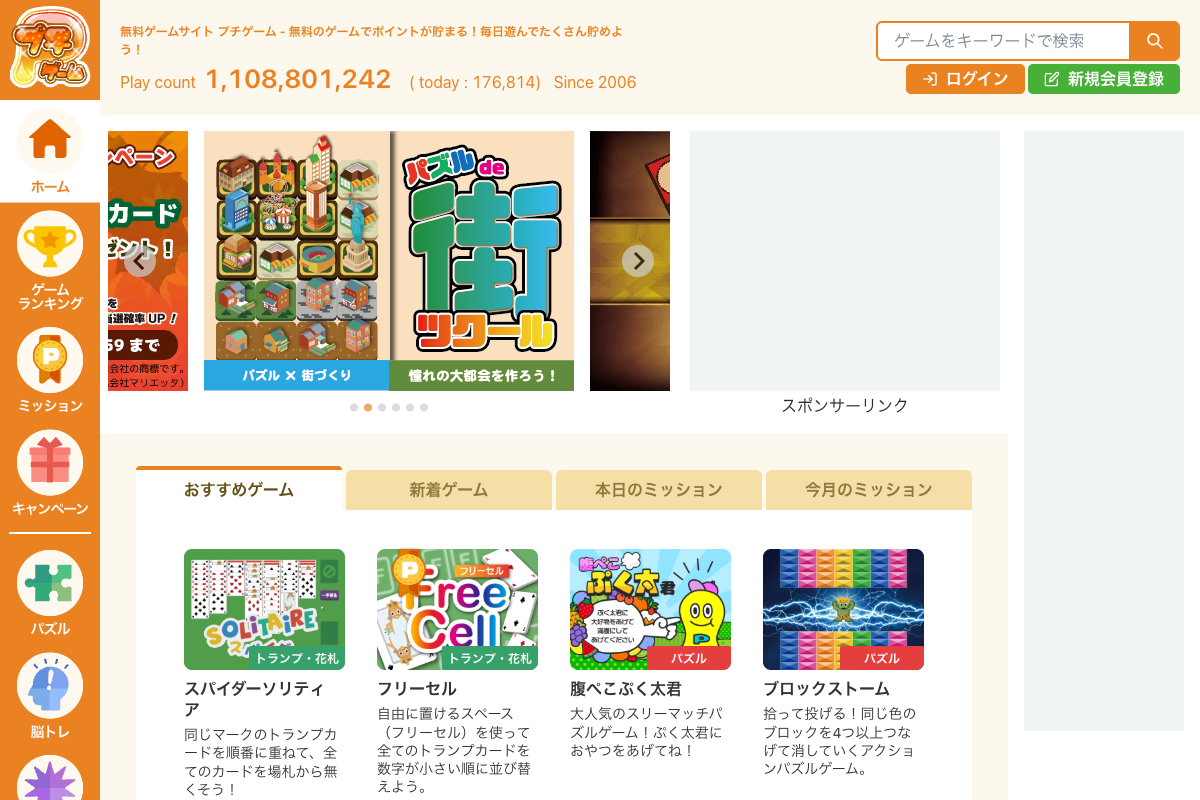Open the ホーム house icon

click(50, 141)
